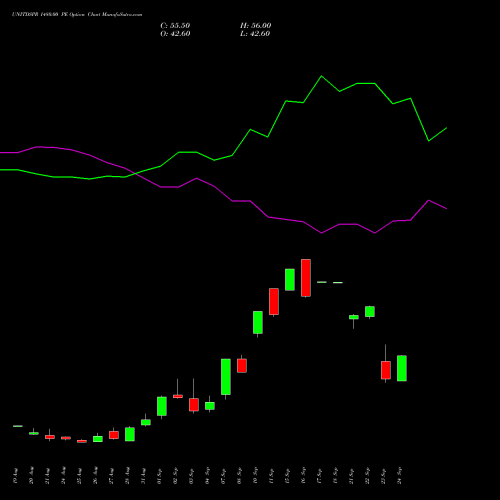The height and width of the screenshot is (500, 500).
Task: Select the '24 Sep' date label
Action: coord(400,476)
